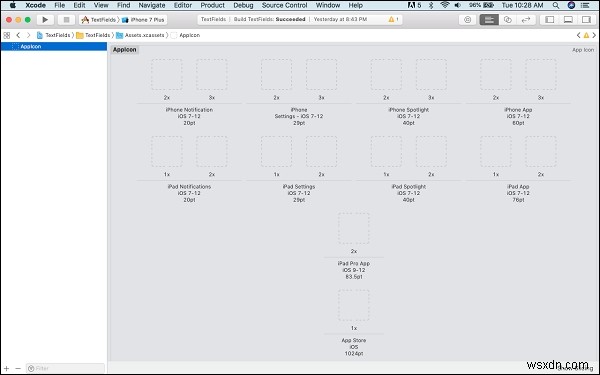The image size is (600, 375).
Task: Open the Product menu
Action: (x=212, y=5)
